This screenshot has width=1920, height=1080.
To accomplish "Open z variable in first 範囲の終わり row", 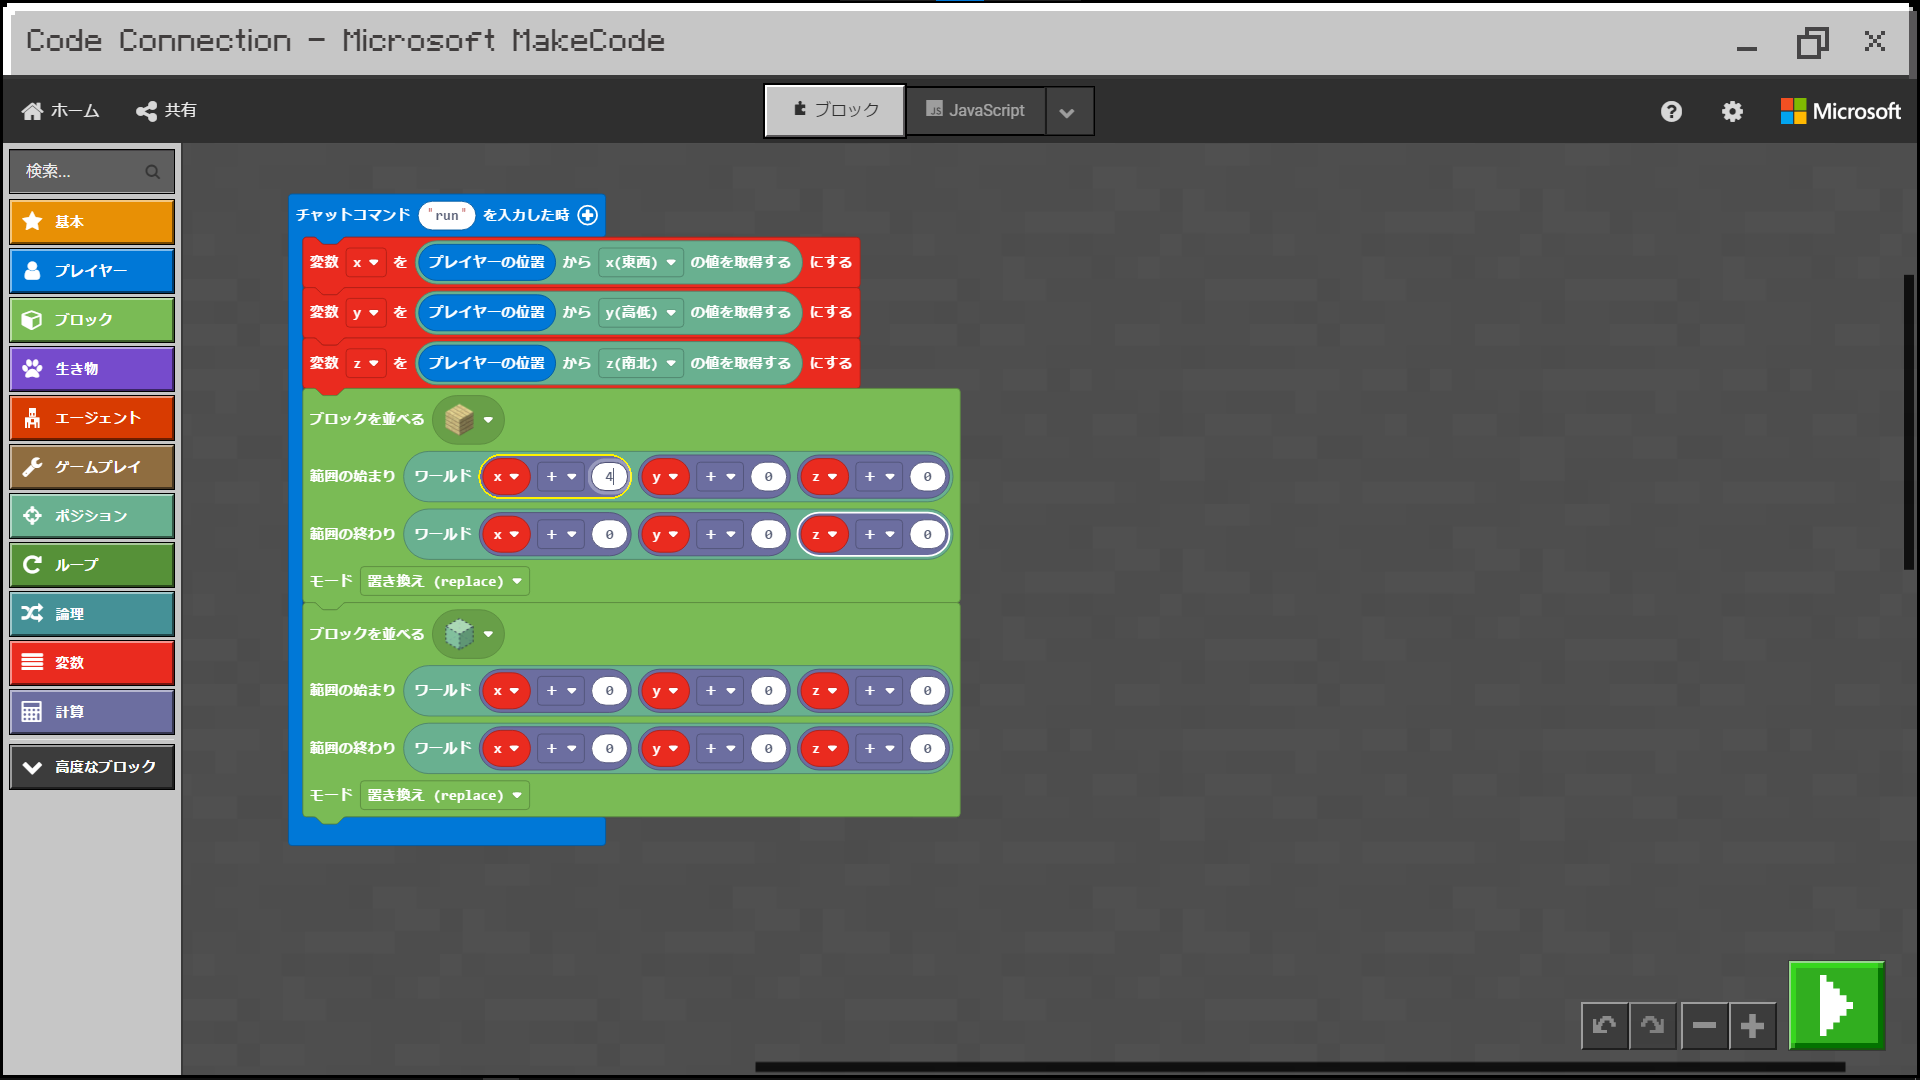I will pyautogui.click(x=823, y=535).
